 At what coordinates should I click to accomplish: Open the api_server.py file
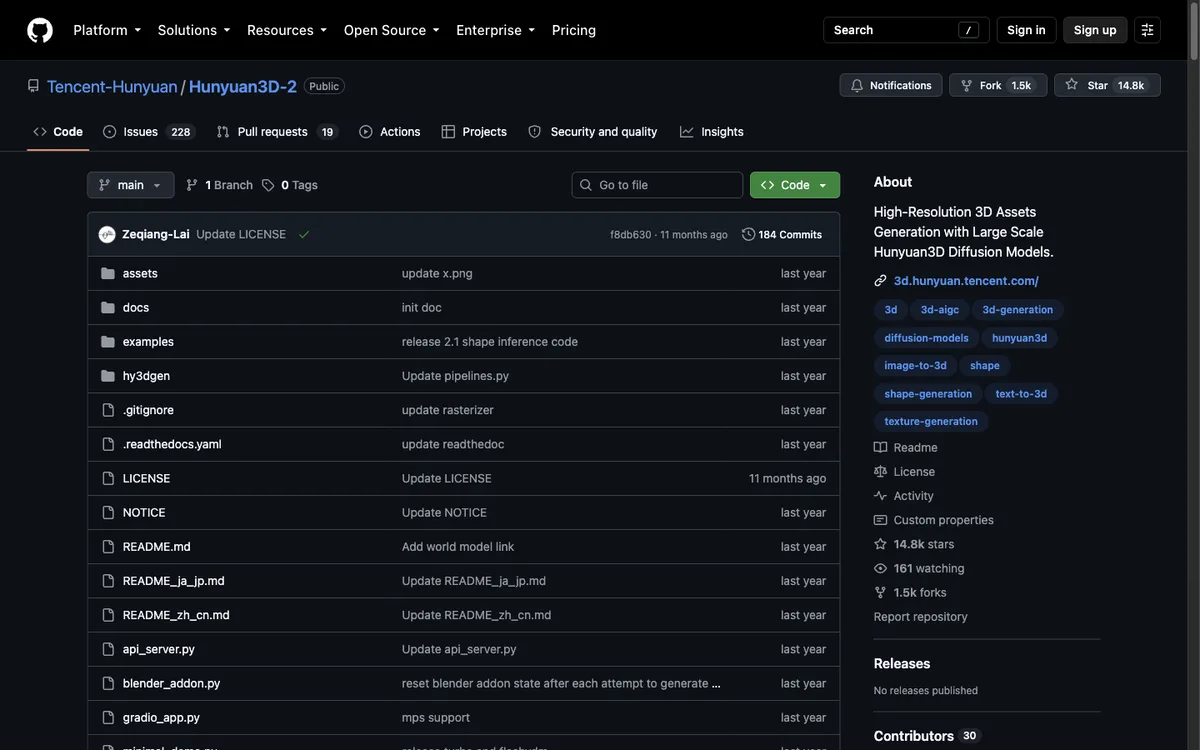click(x=159, y=649)
